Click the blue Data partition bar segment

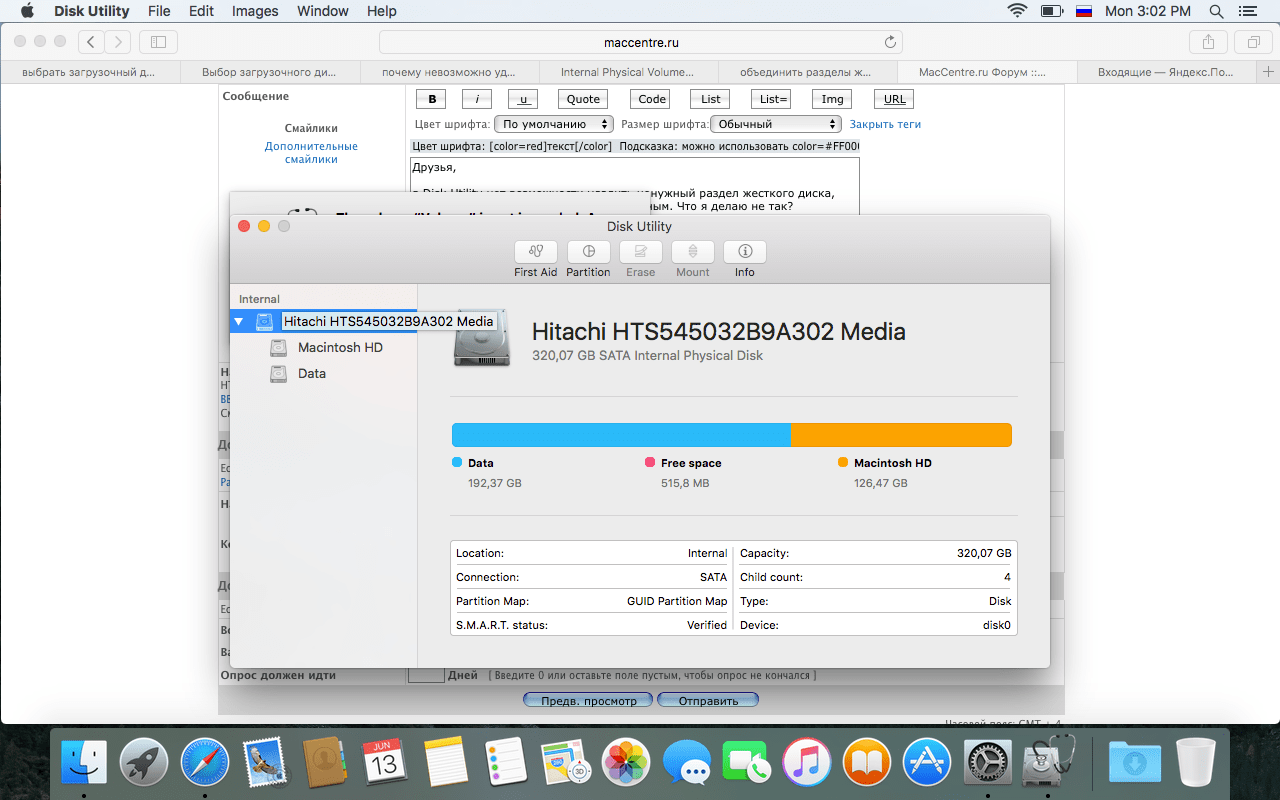(621, 435)
